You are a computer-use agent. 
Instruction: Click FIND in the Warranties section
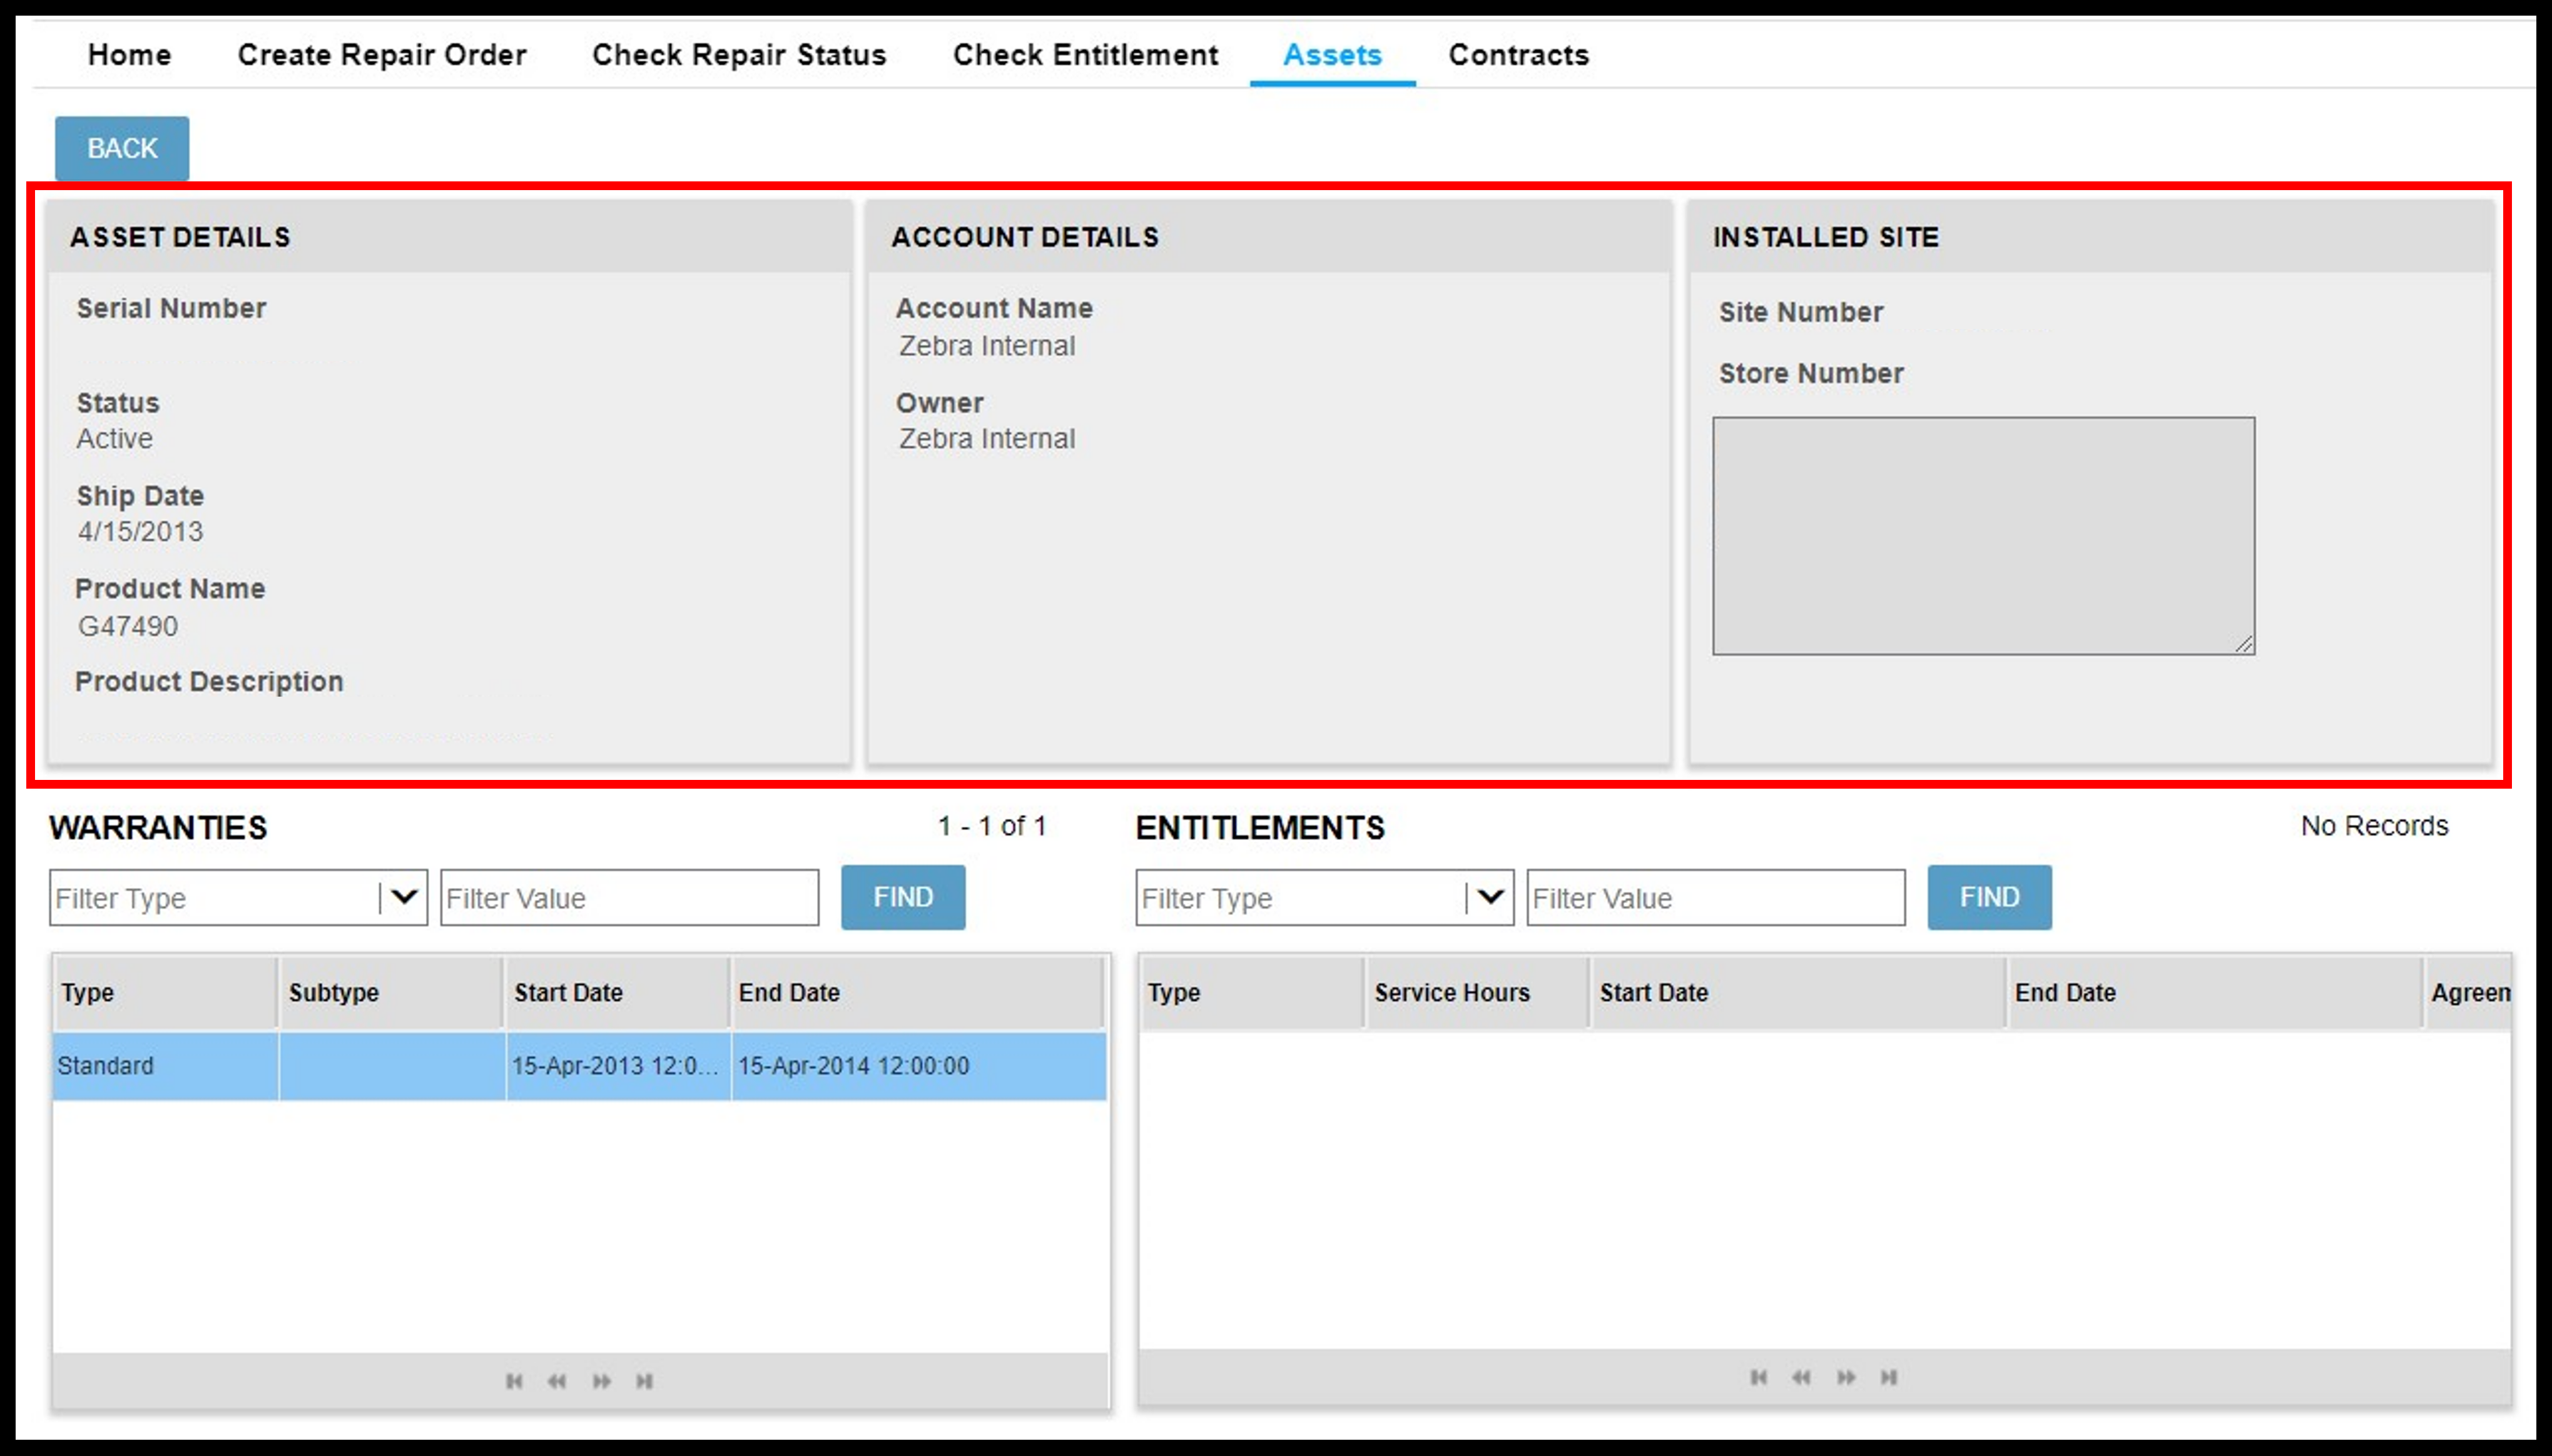point(903,897)
